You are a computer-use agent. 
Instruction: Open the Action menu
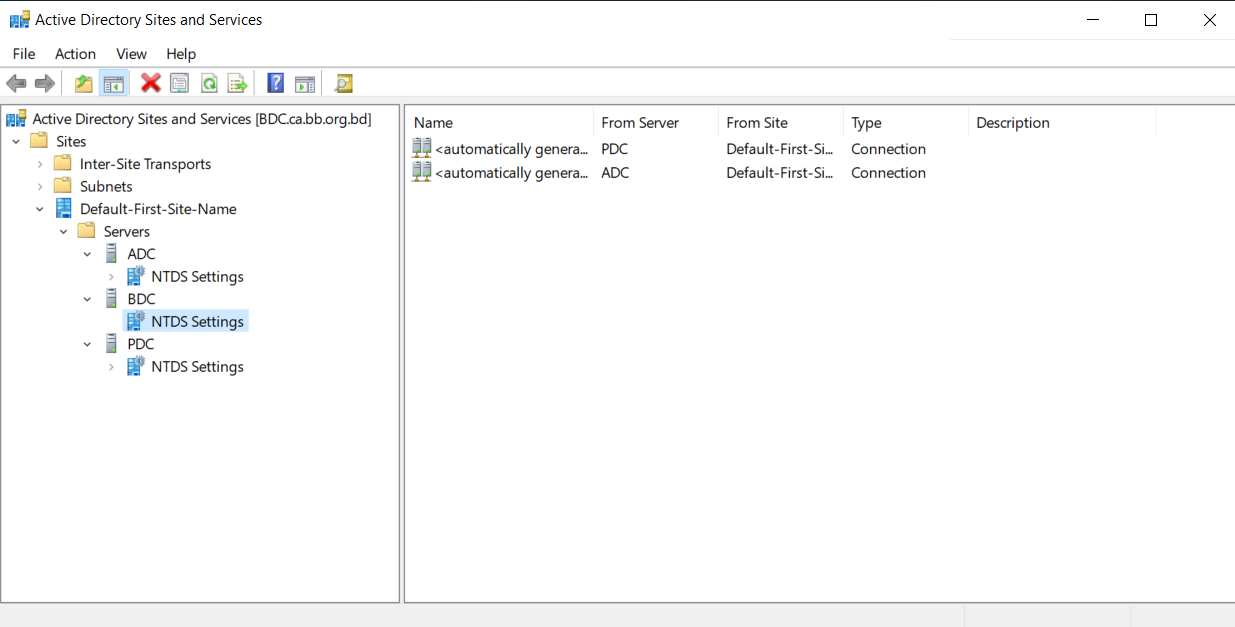click(75, 54)
